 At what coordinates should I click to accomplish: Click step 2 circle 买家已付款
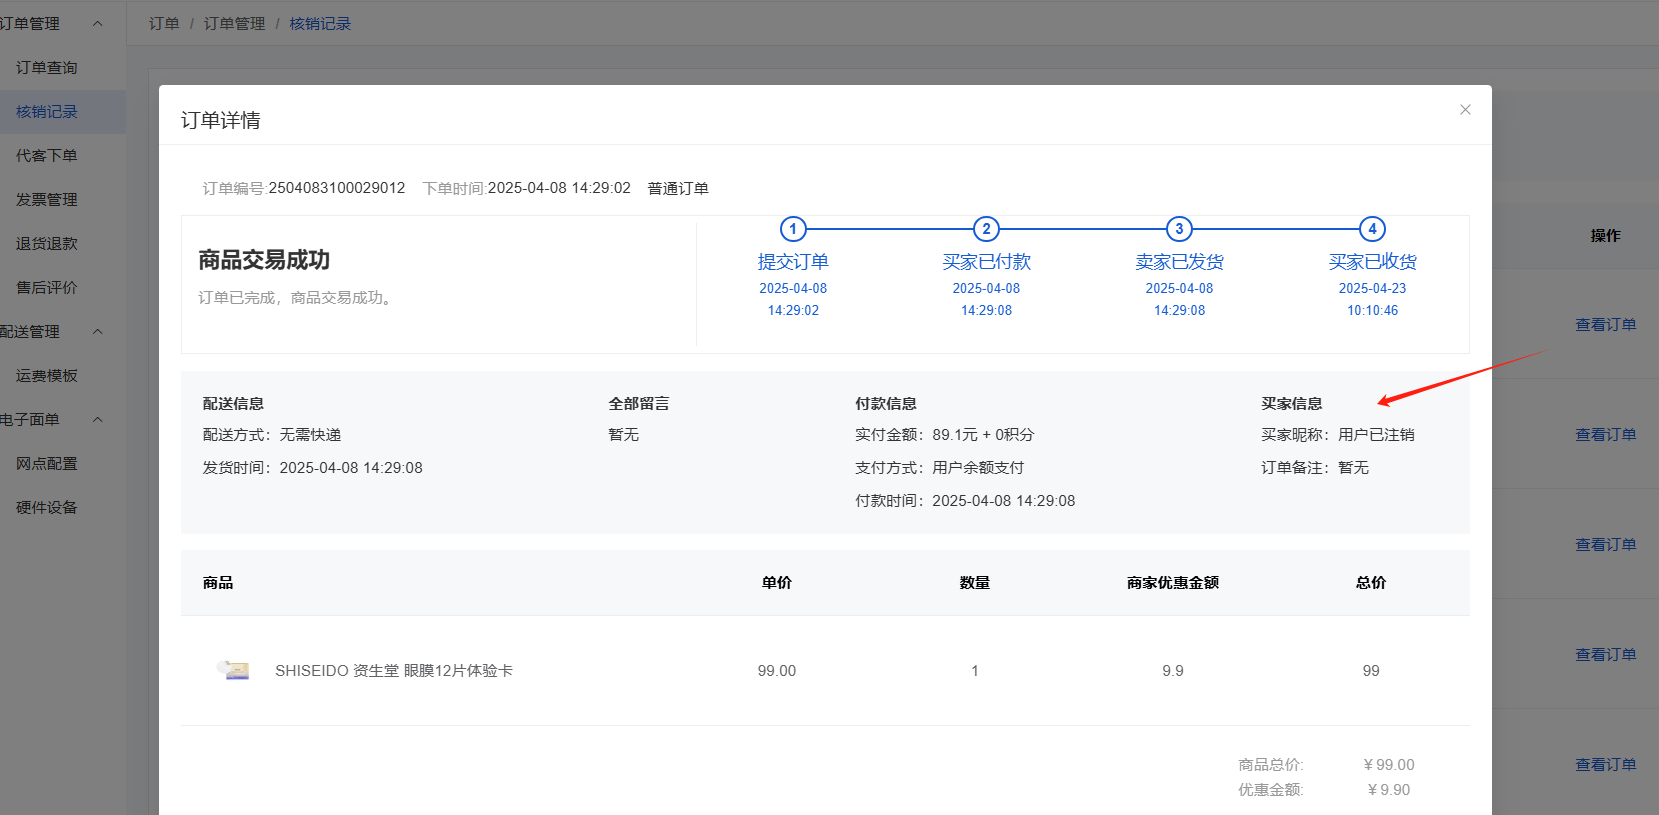[x=986, y=229]
